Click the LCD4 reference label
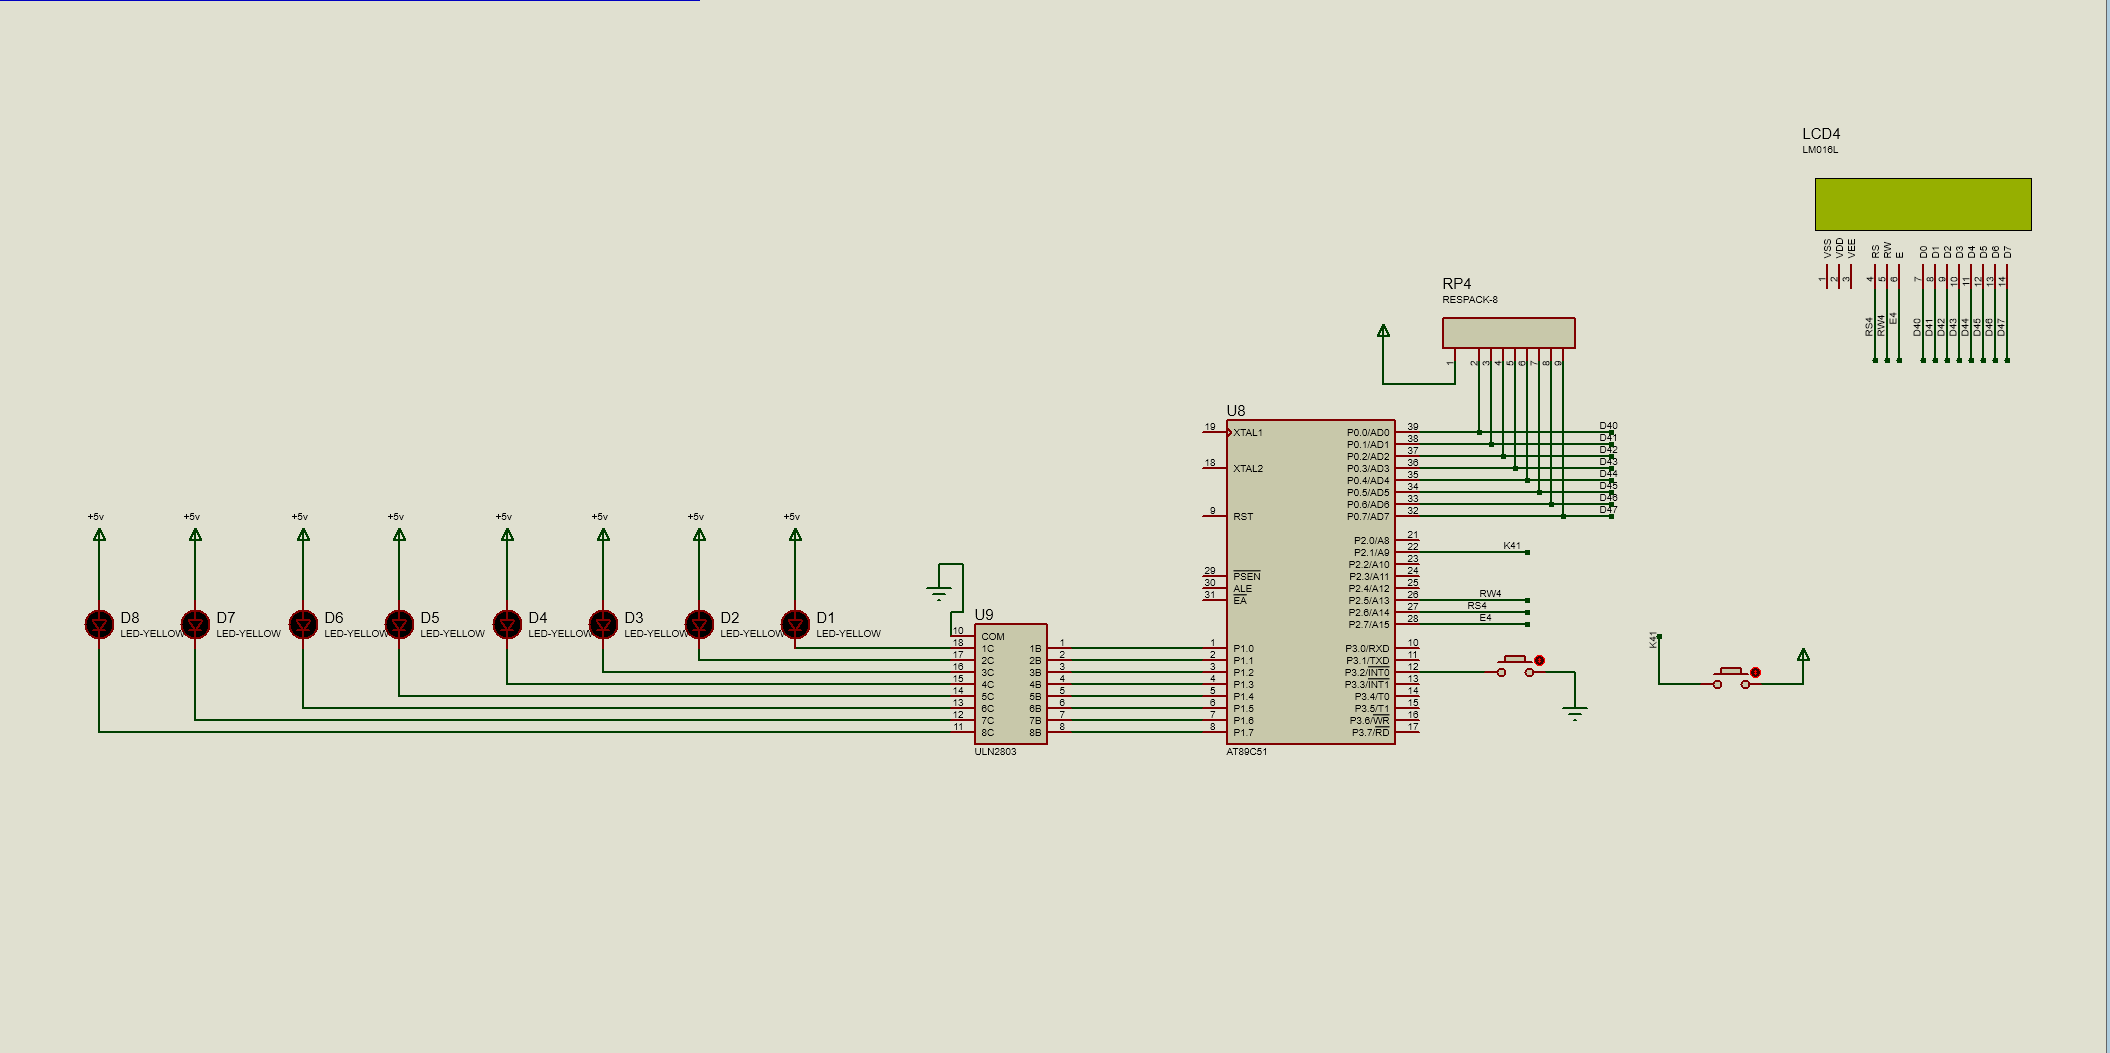The image size is (2110, 1053). pyautogui.click(x=1821, y=134)
